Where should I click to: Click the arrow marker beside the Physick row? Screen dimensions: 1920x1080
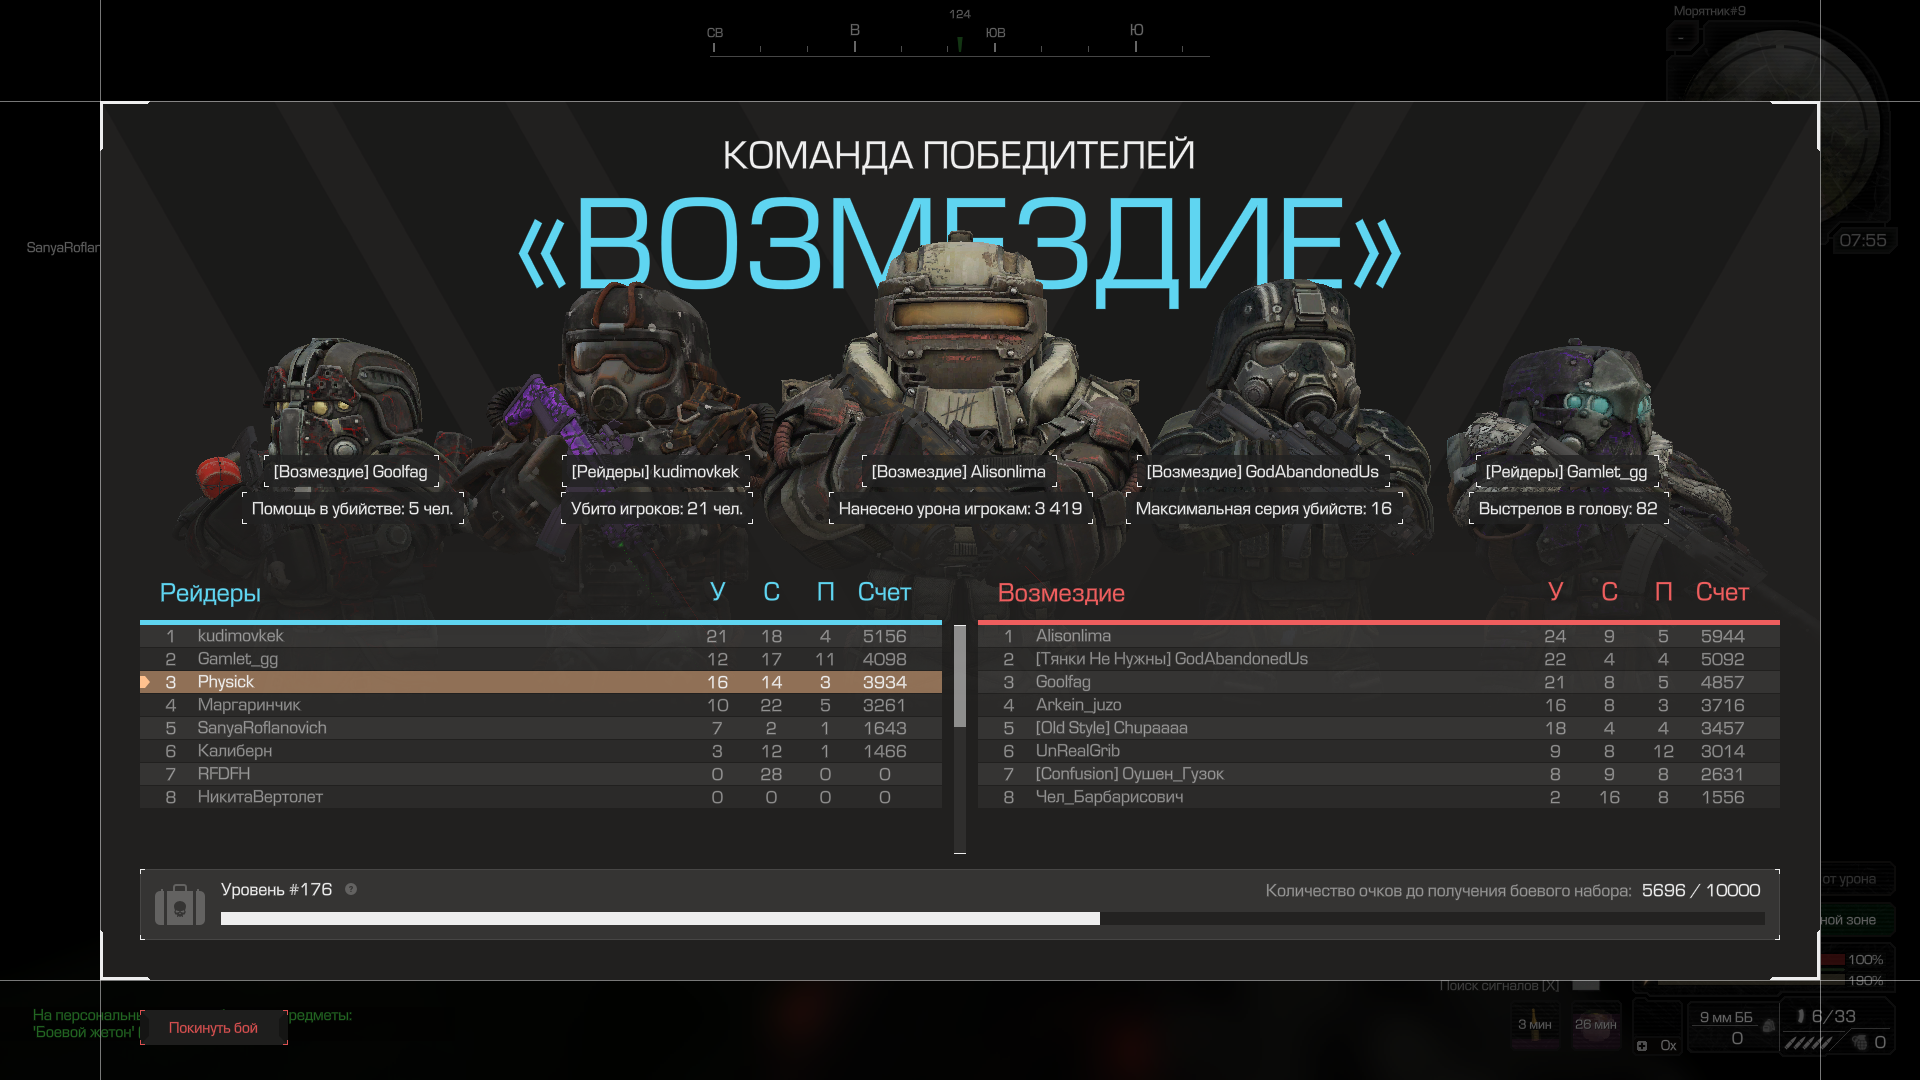click(145, 682)
